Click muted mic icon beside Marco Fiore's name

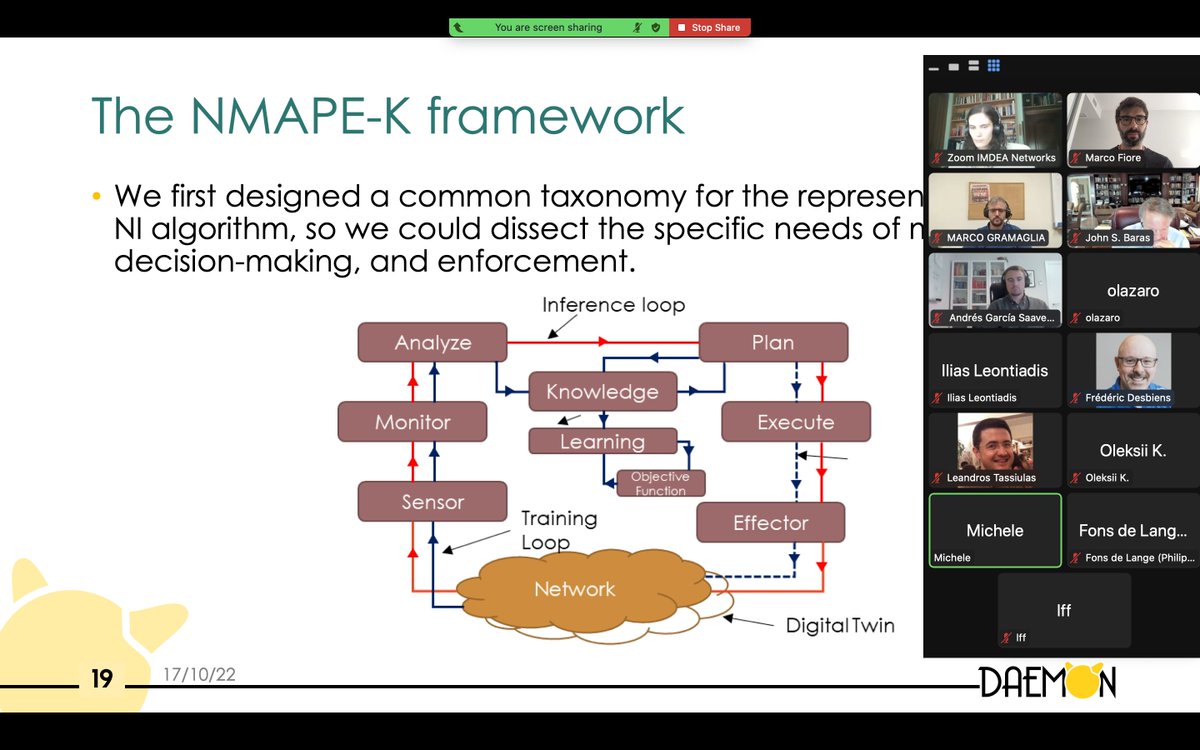click(x=1076, y=158)
